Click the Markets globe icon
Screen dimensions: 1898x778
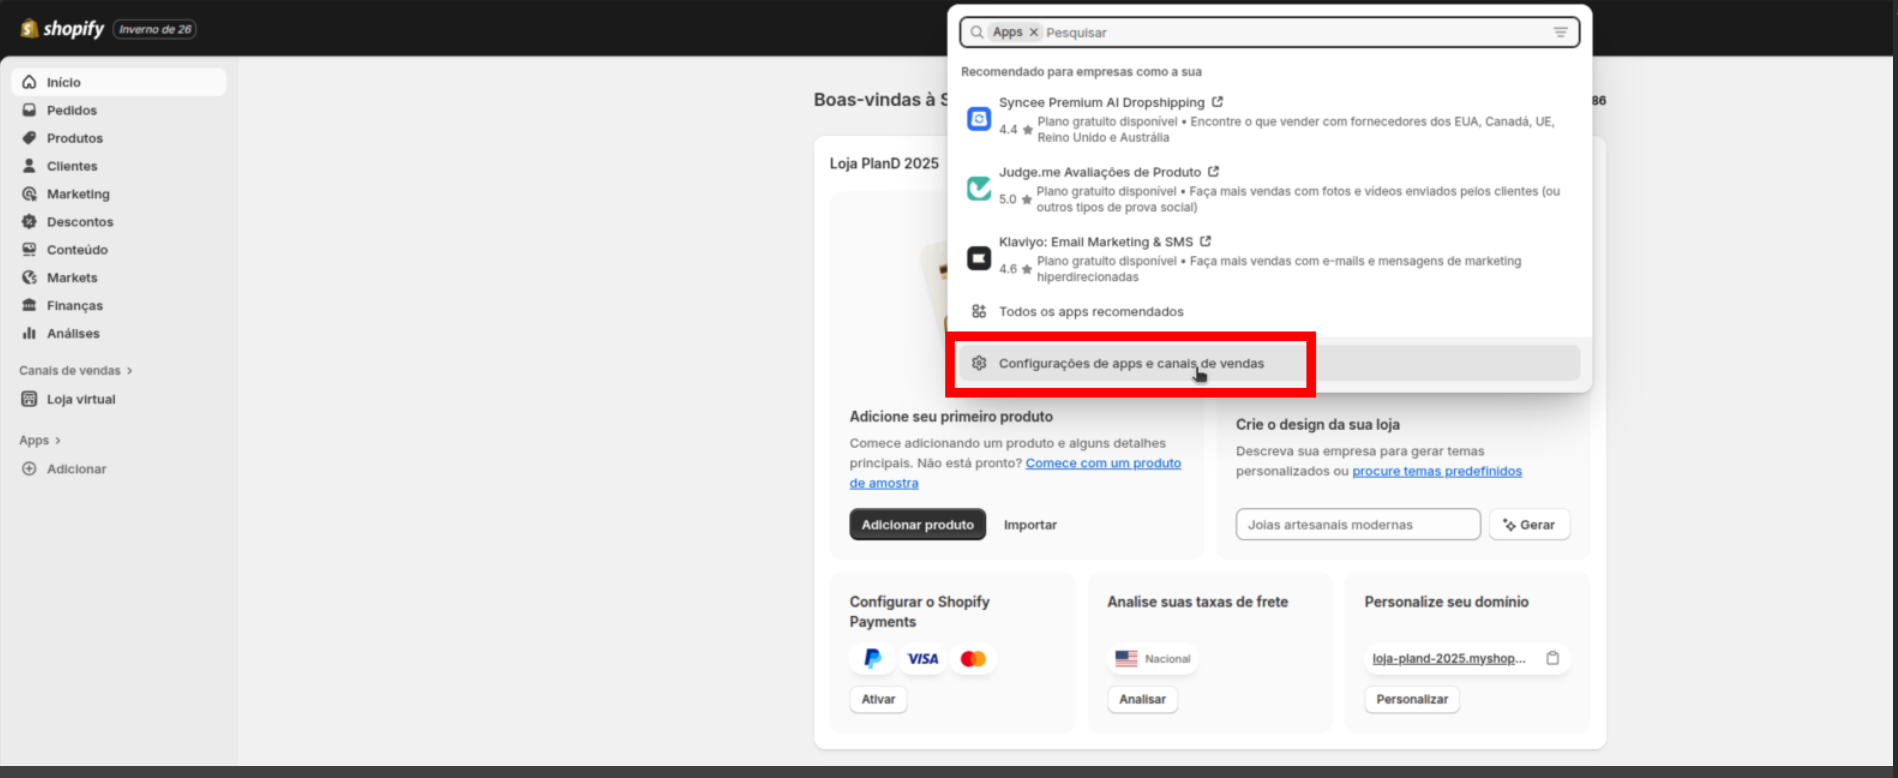click(29, 278)
